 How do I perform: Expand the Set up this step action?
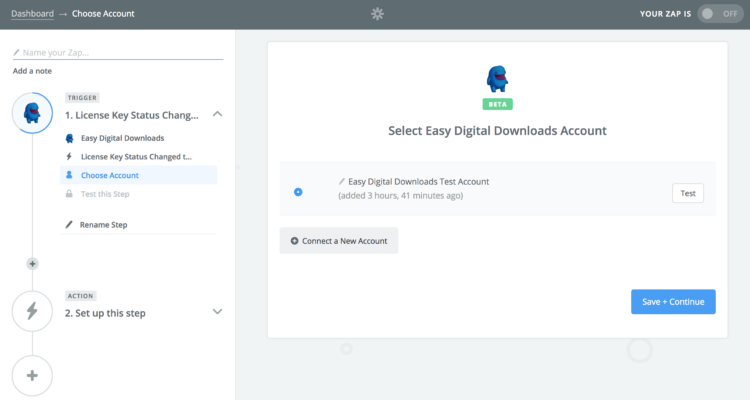[217, 311]
